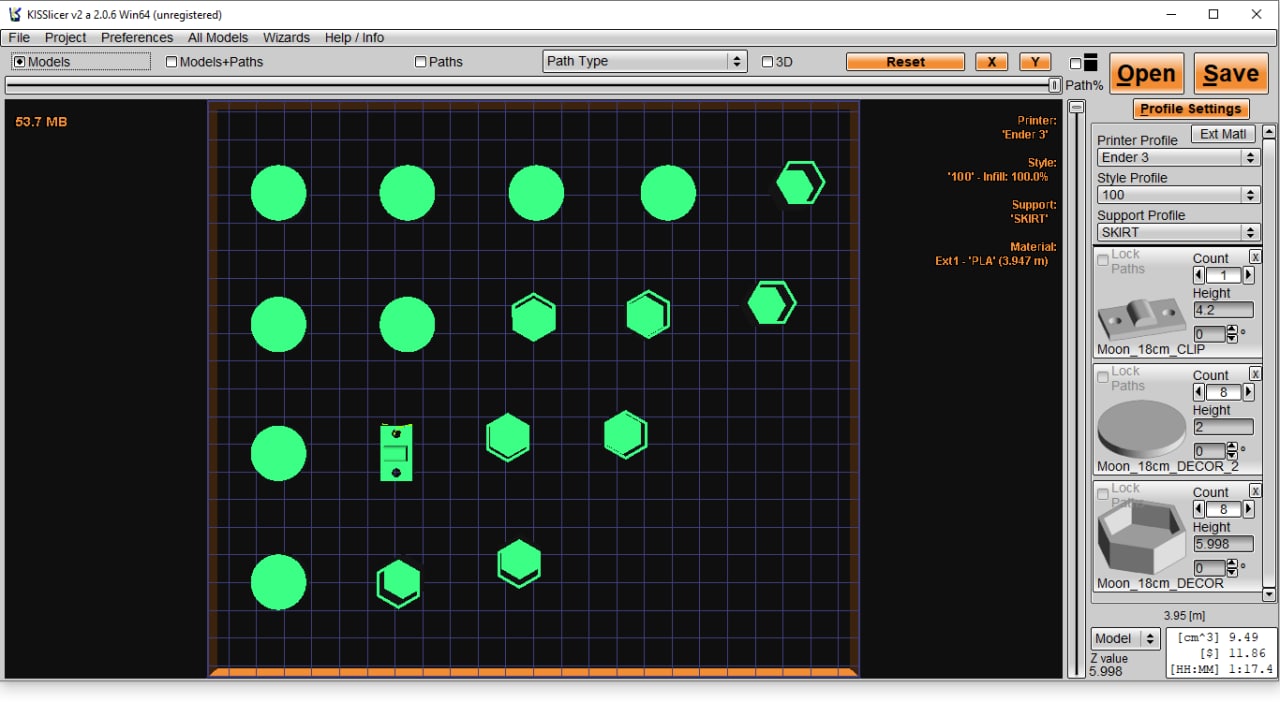Toggle Lock Paths for Moon_18cm_CLIP
Viewport: 1280px width, 702px height.
[x=1103, y=260]
